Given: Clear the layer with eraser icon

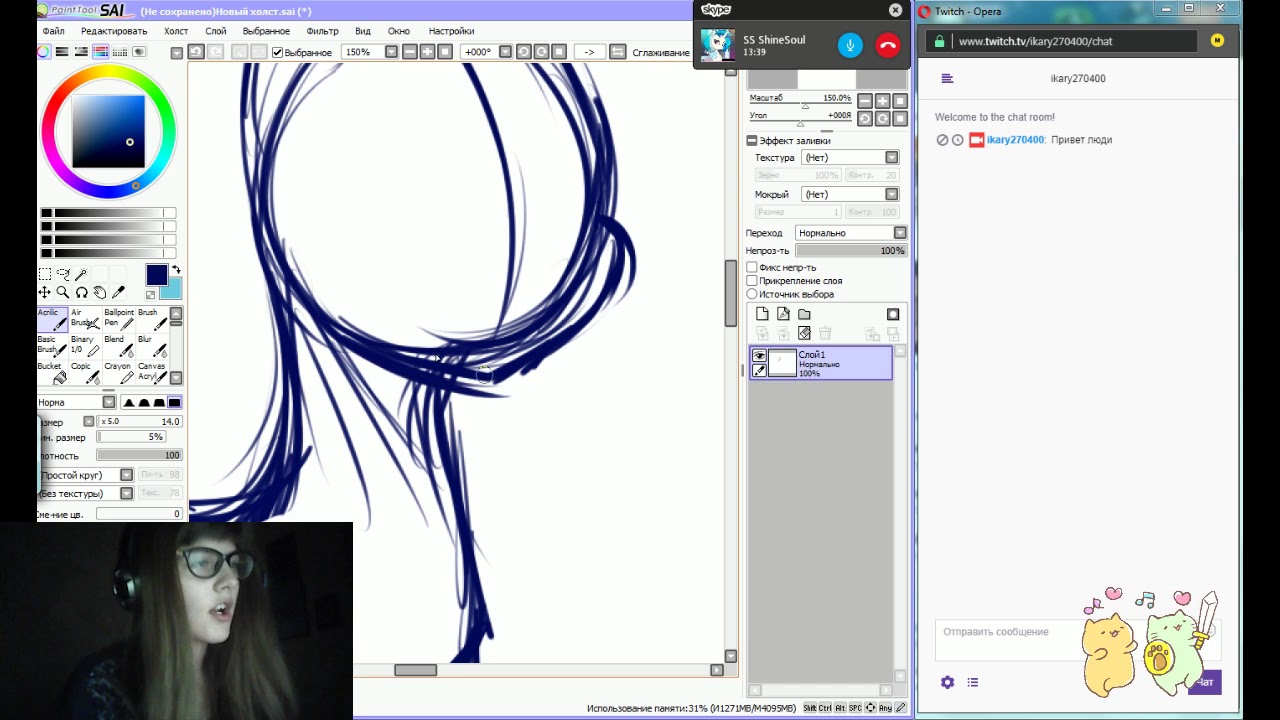Looking at the screenshot, I should [804, 333].
